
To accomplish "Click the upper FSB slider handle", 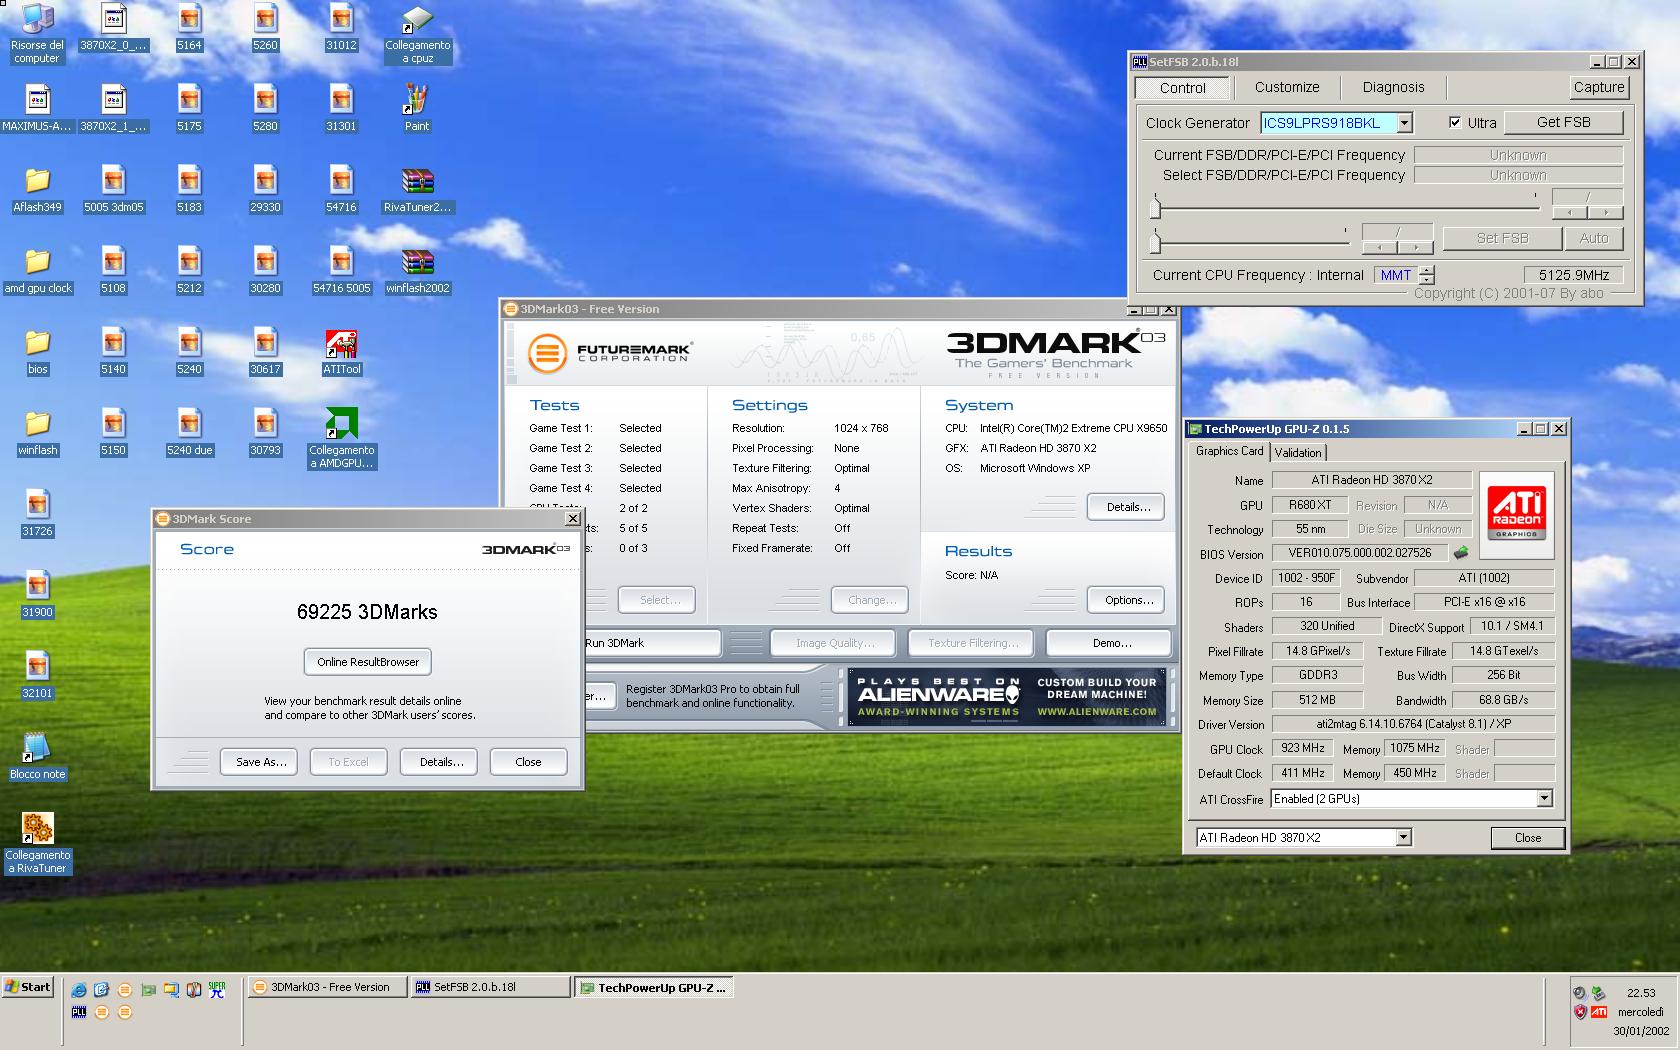I will click(1155, 207).
